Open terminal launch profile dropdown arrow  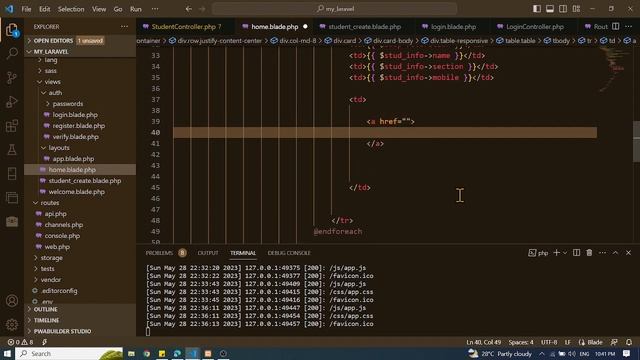(x=565, y=253)
